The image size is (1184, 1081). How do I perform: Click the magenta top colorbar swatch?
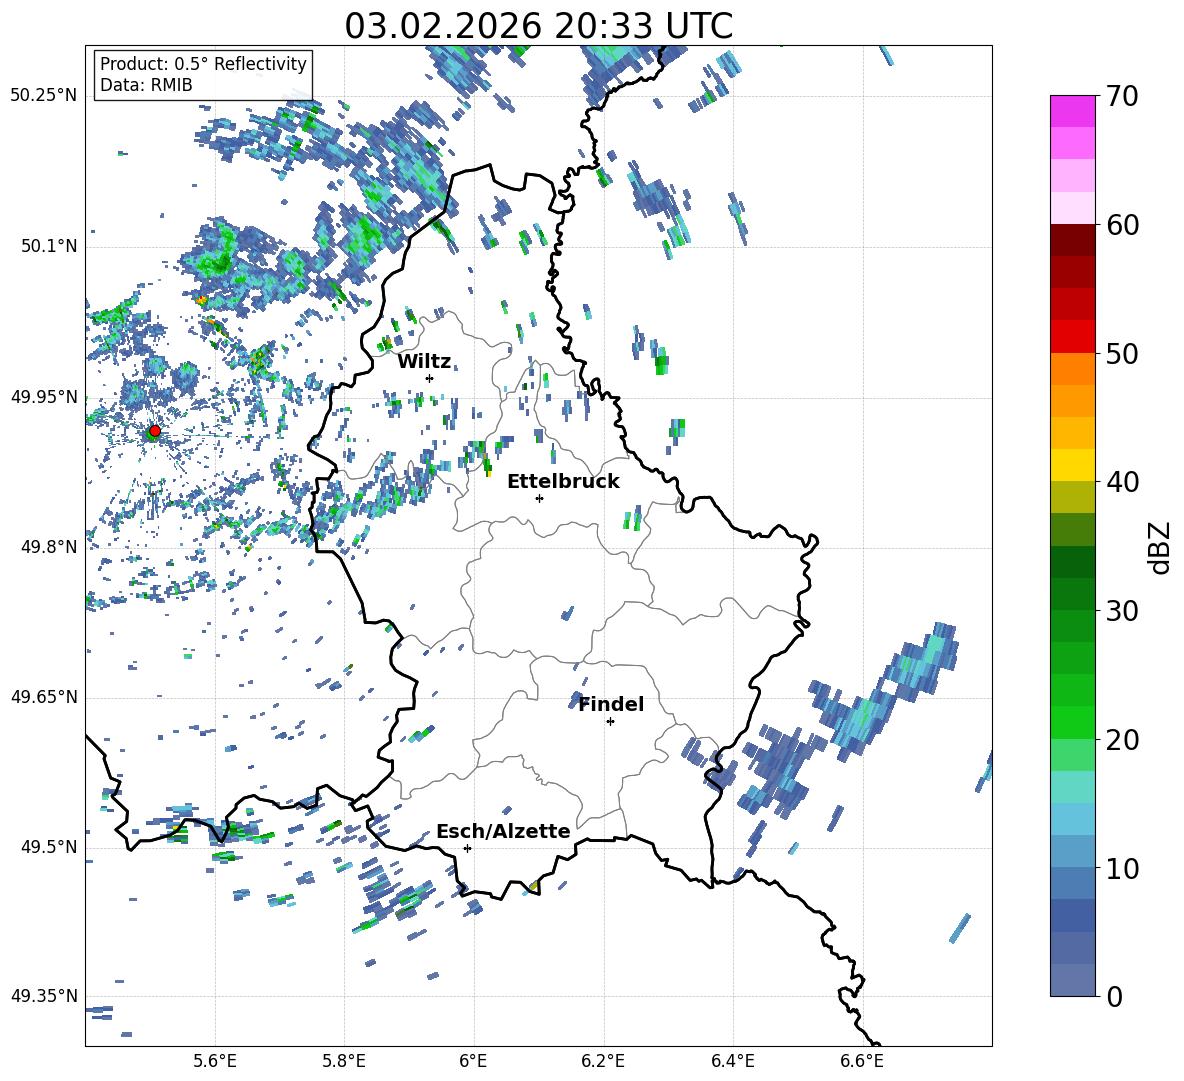(1072, 112)
